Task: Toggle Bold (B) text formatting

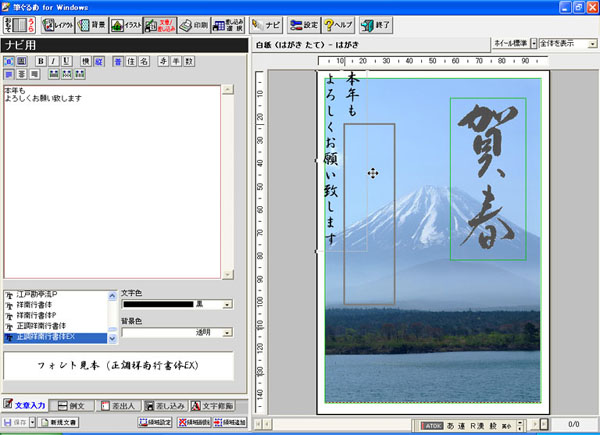Action: [41, 61]
